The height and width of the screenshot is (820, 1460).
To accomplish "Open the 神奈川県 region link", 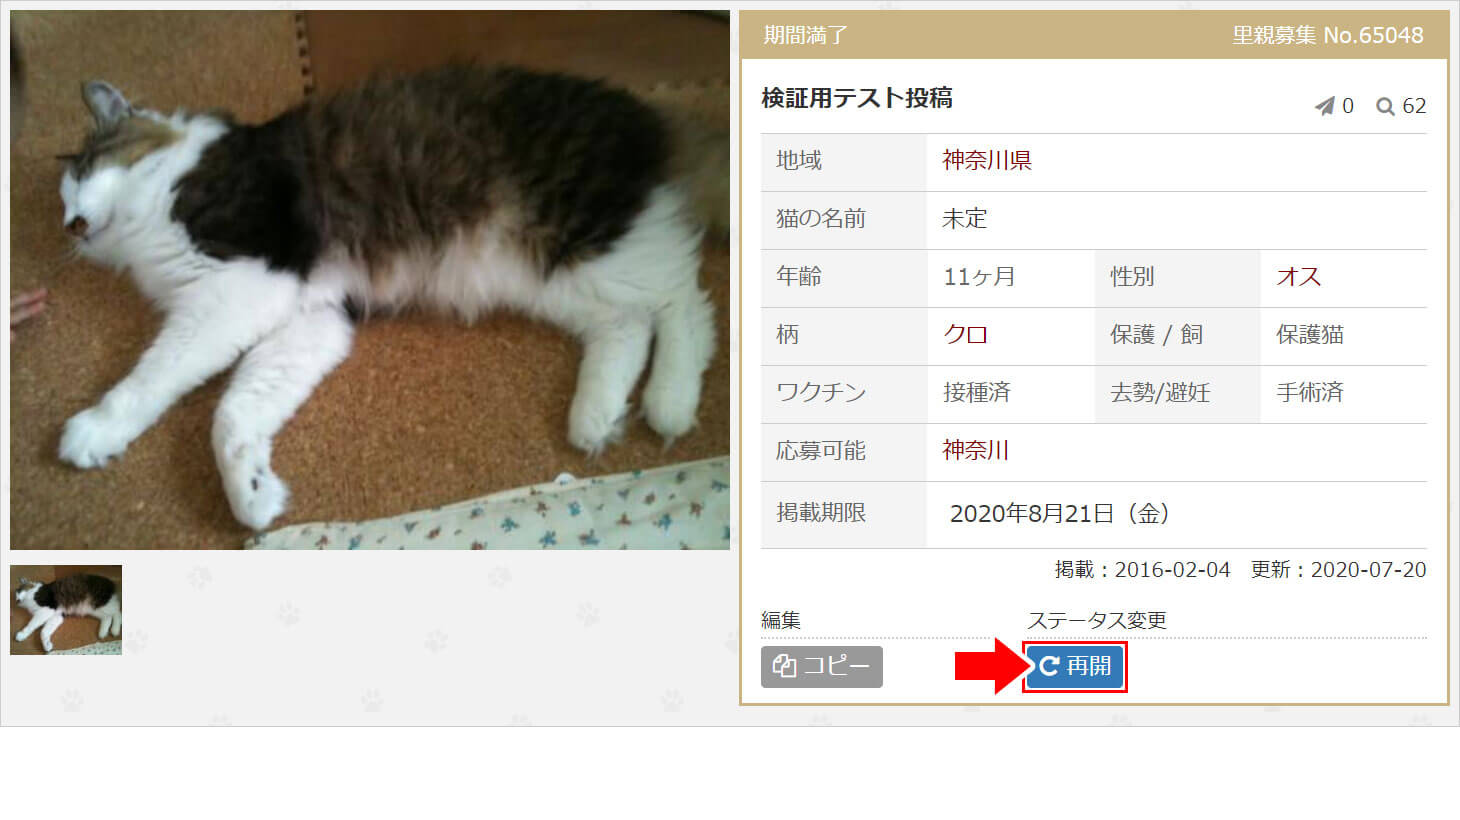I will point(987,160).
